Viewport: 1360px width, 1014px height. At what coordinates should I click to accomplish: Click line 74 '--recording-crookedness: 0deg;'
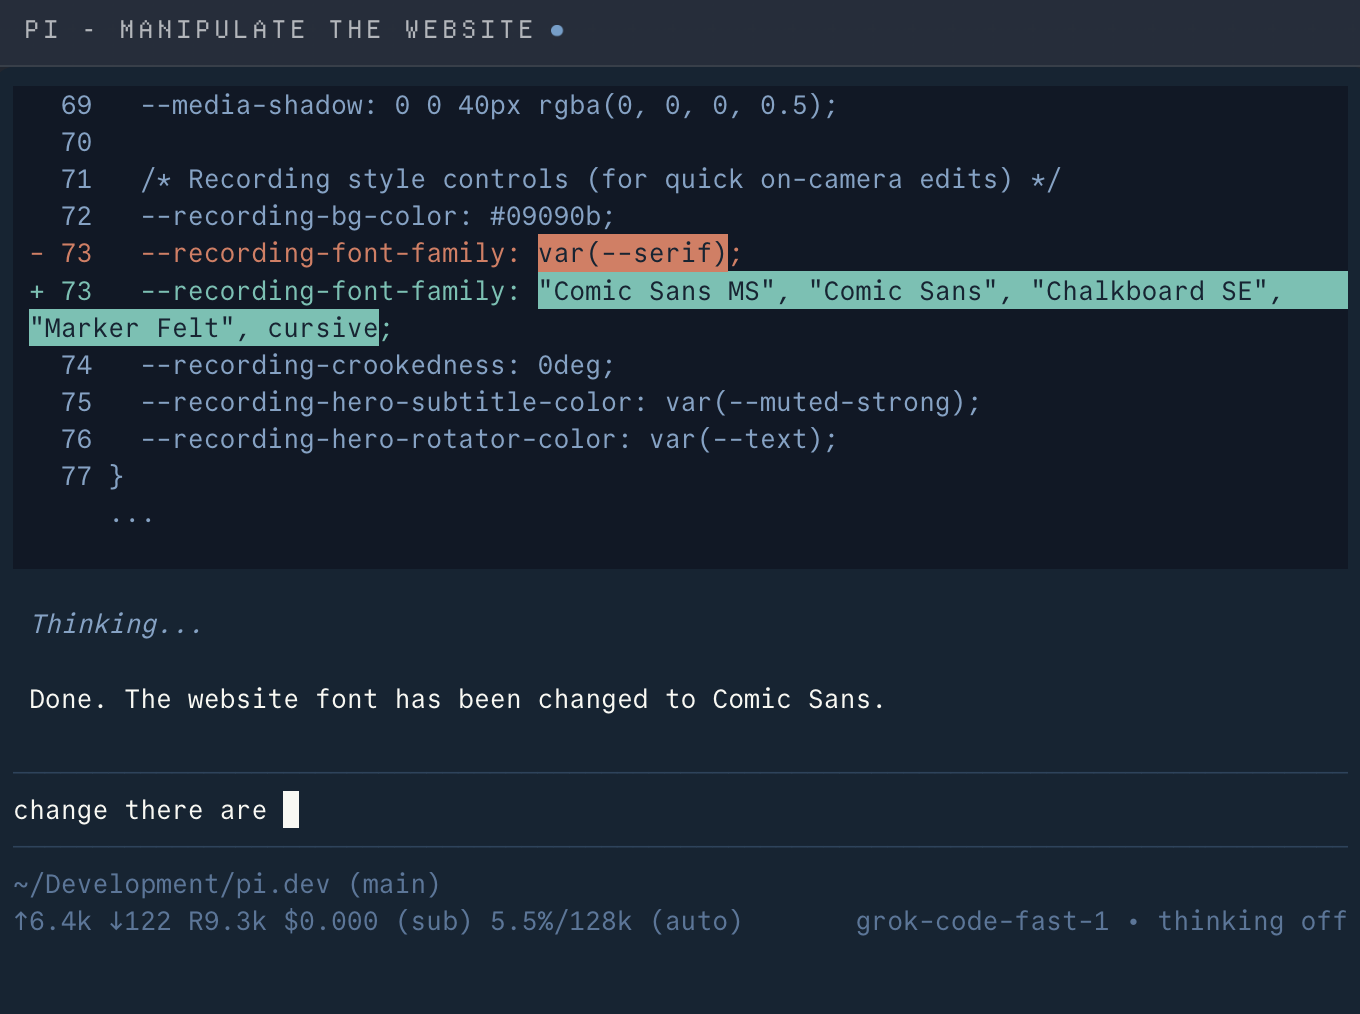coord(377,366)
